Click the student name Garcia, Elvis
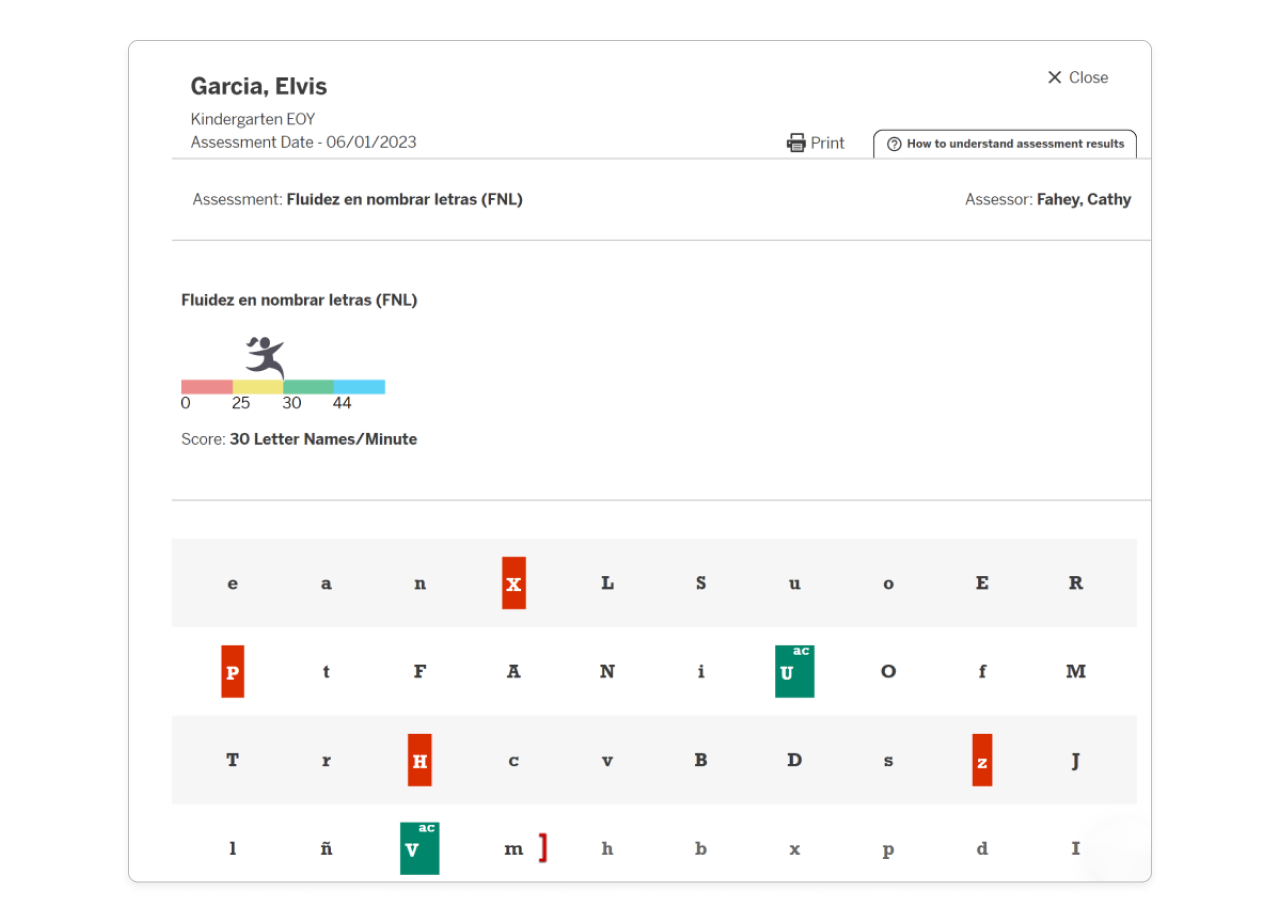Viewport: 1280px width, 922px height. pyautogui.click(x=259, y=86)
